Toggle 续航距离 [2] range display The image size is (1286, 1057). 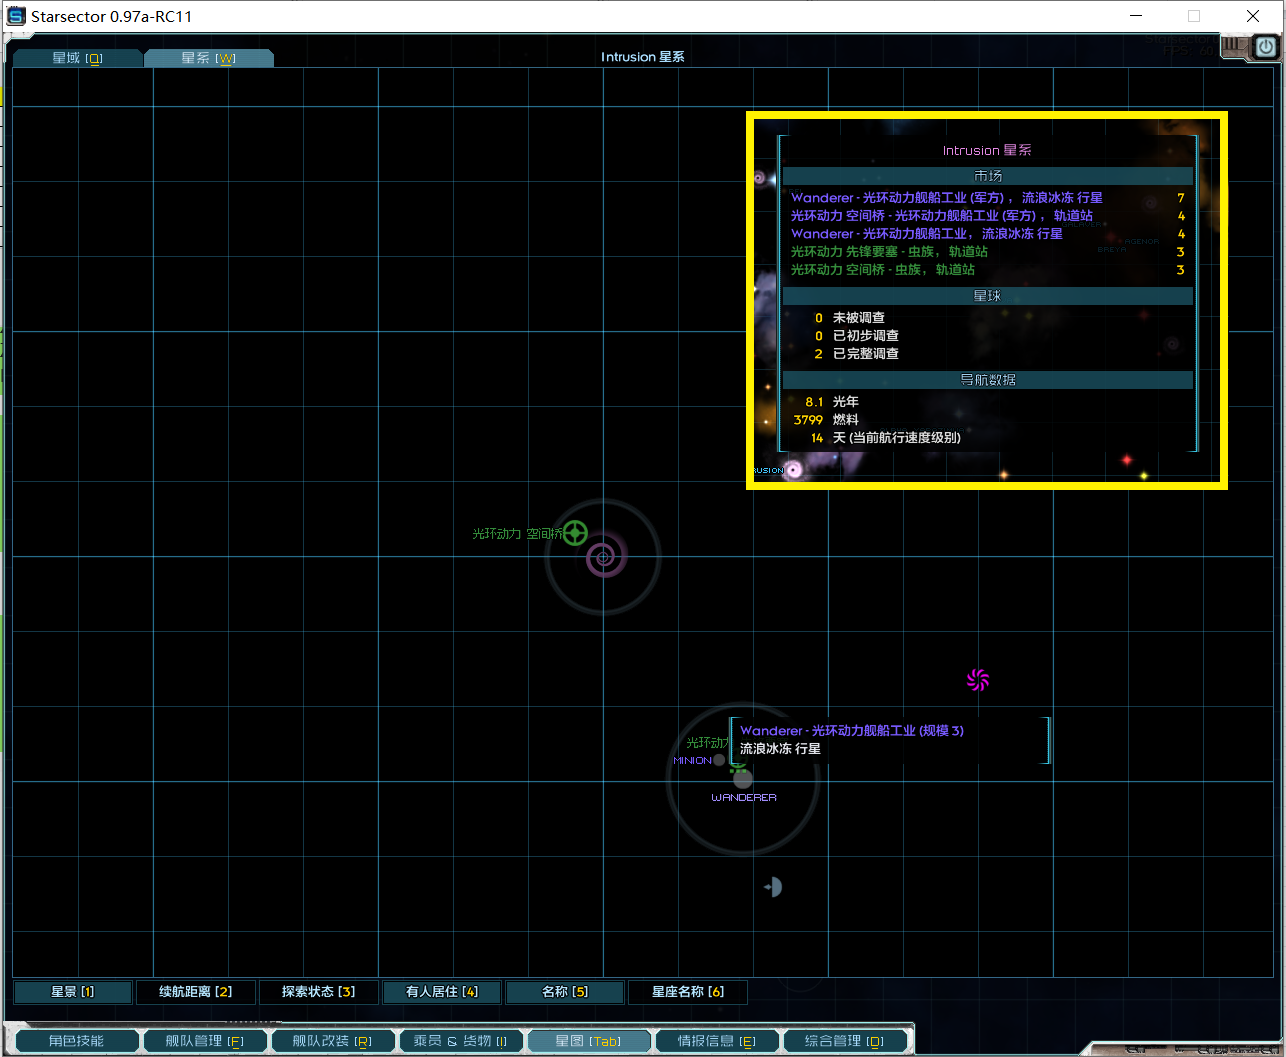195,992
